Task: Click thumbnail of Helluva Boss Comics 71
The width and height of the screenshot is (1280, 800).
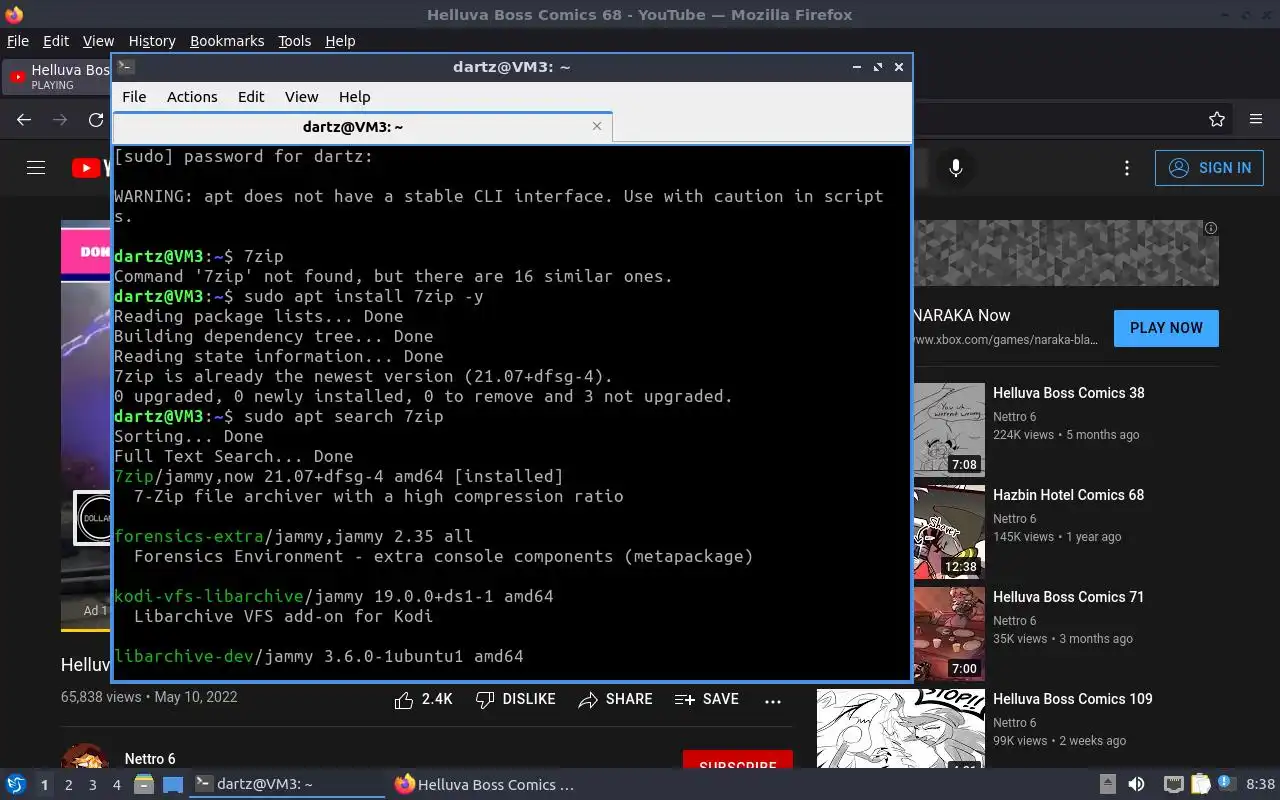Action: point(949,634)
